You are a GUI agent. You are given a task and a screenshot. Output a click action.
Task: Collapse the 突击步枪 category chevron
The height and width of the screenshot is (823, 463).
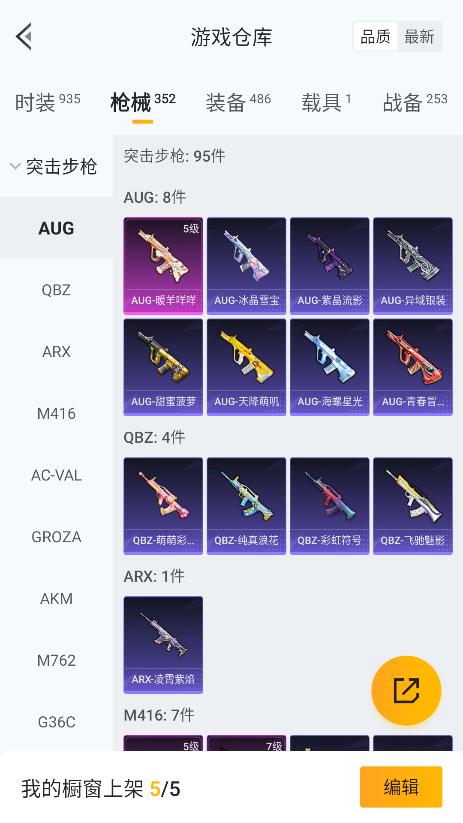tap(15, 166)
